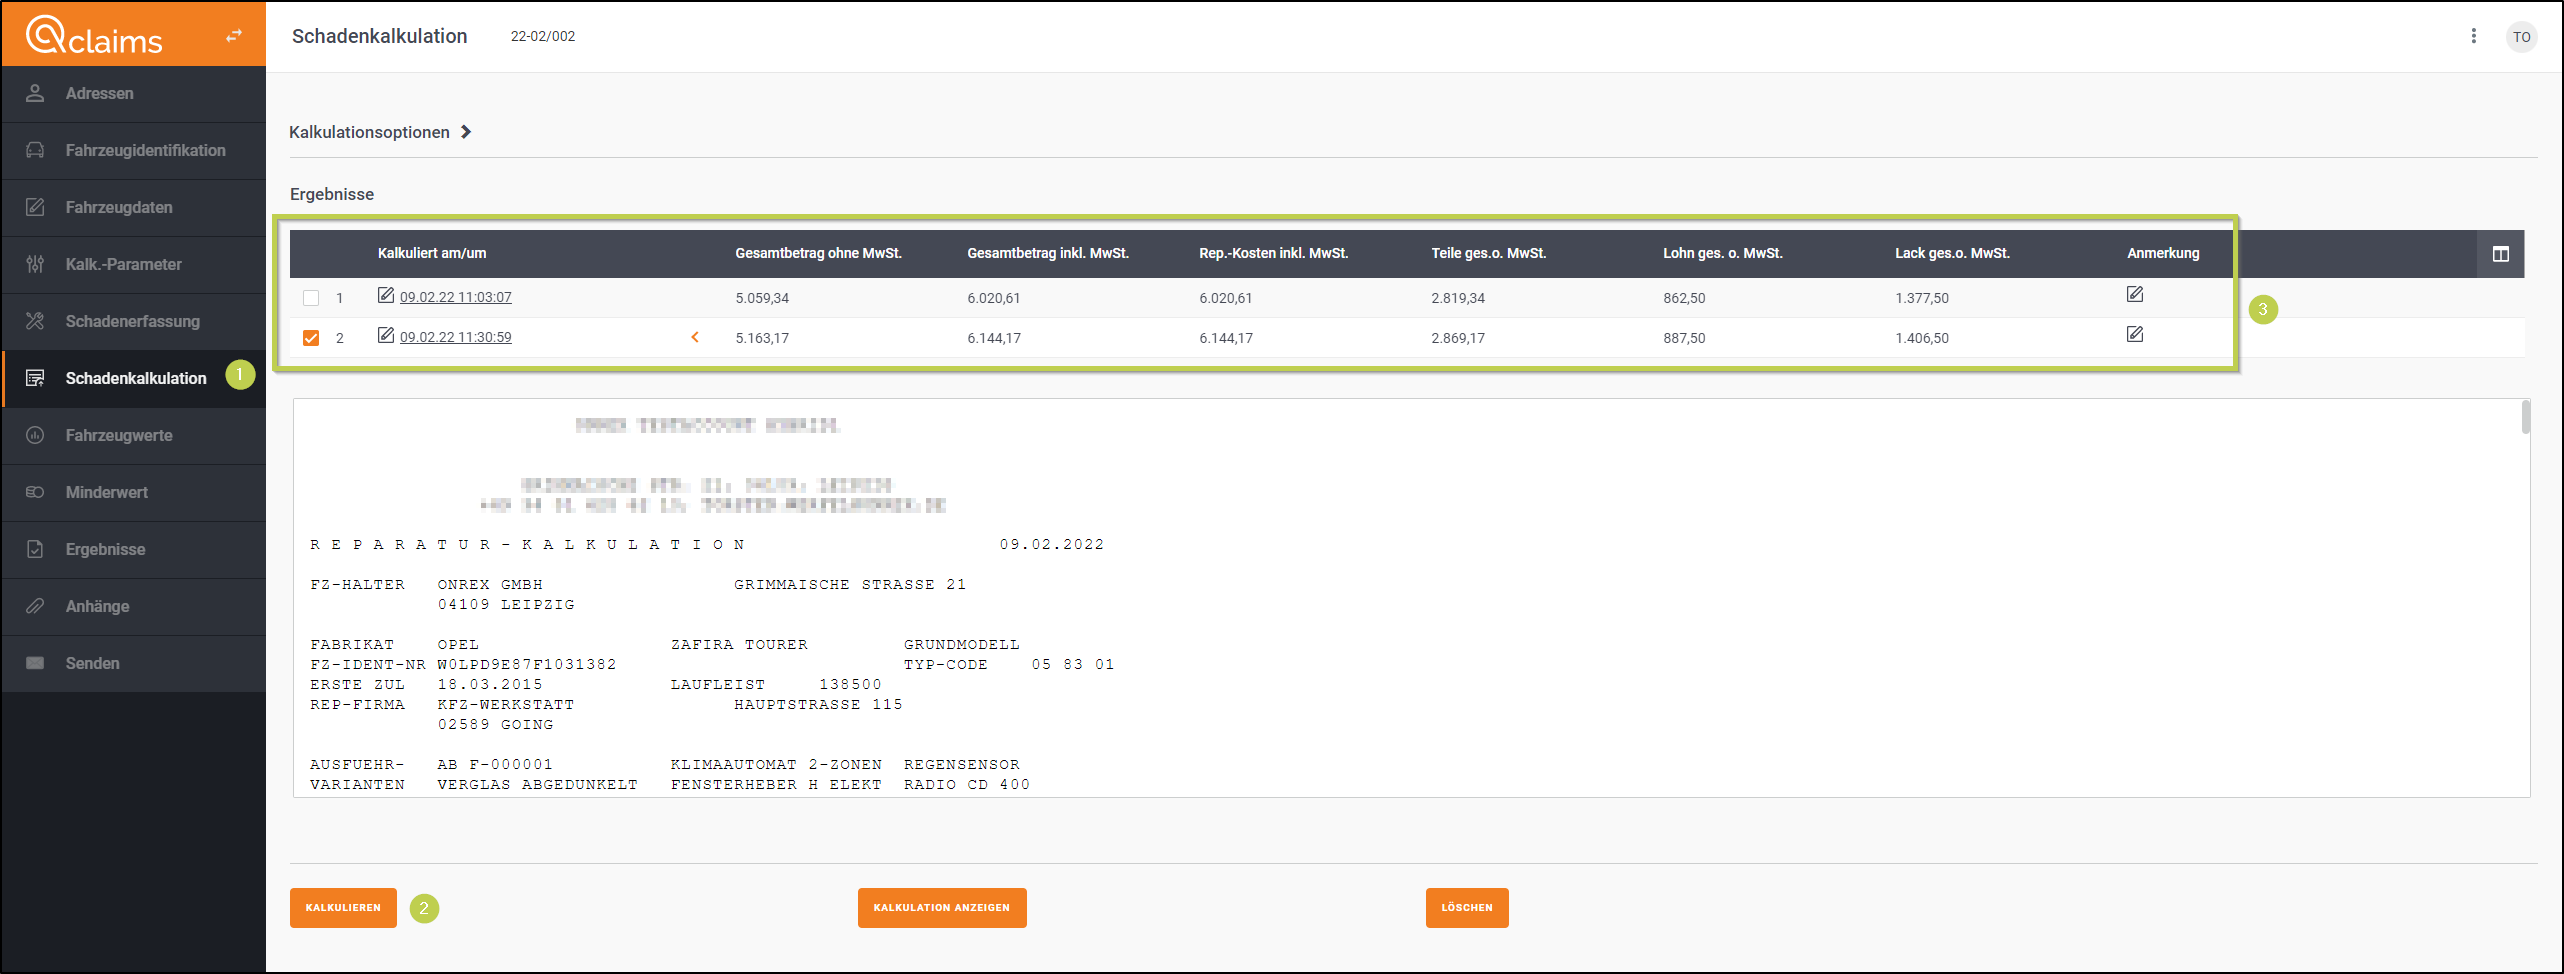
Task: Click the orange arrow in row 2
Action: pyautogui.click(x=695, y=337)
